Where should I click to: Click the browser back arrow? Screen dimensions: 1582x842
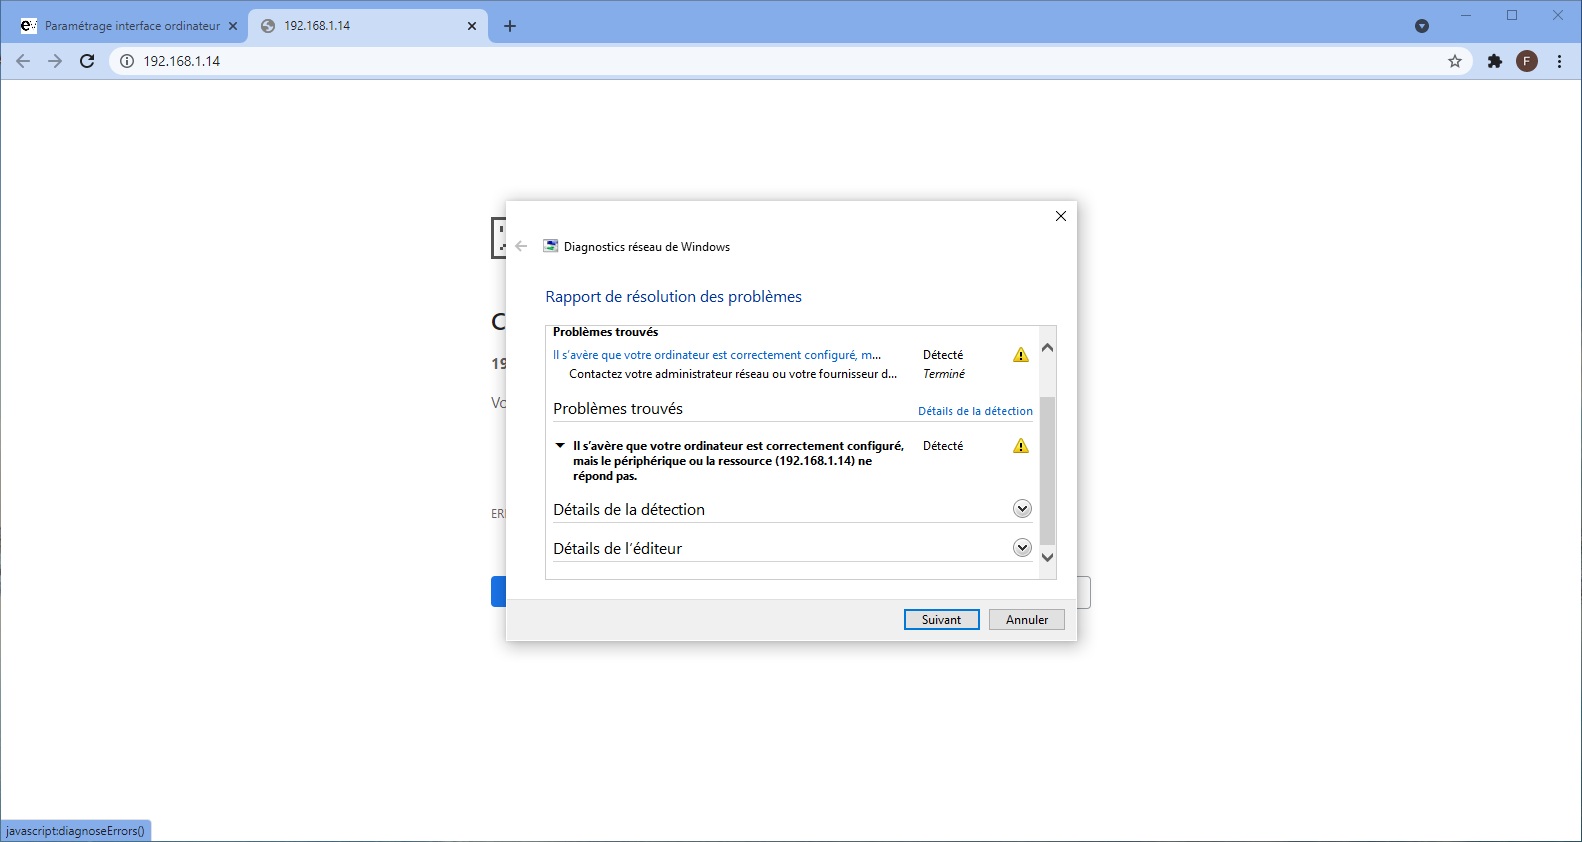pyautogui.click(x=23, y=61)
